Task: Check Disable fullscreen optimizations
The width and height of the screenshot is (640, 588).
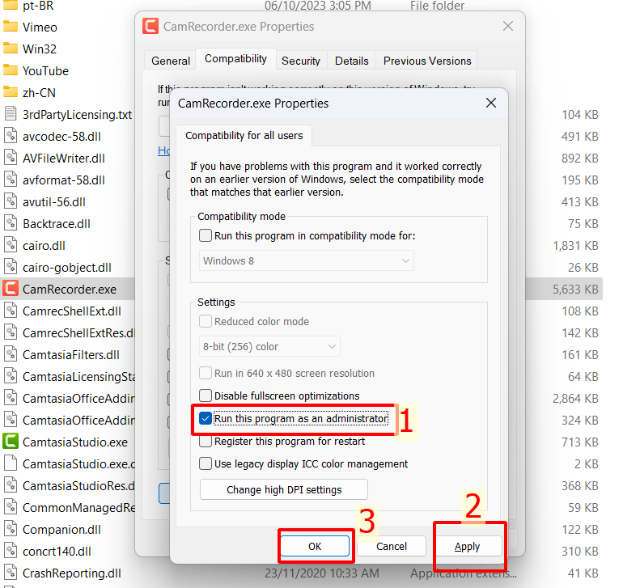Action: point(205,395)
